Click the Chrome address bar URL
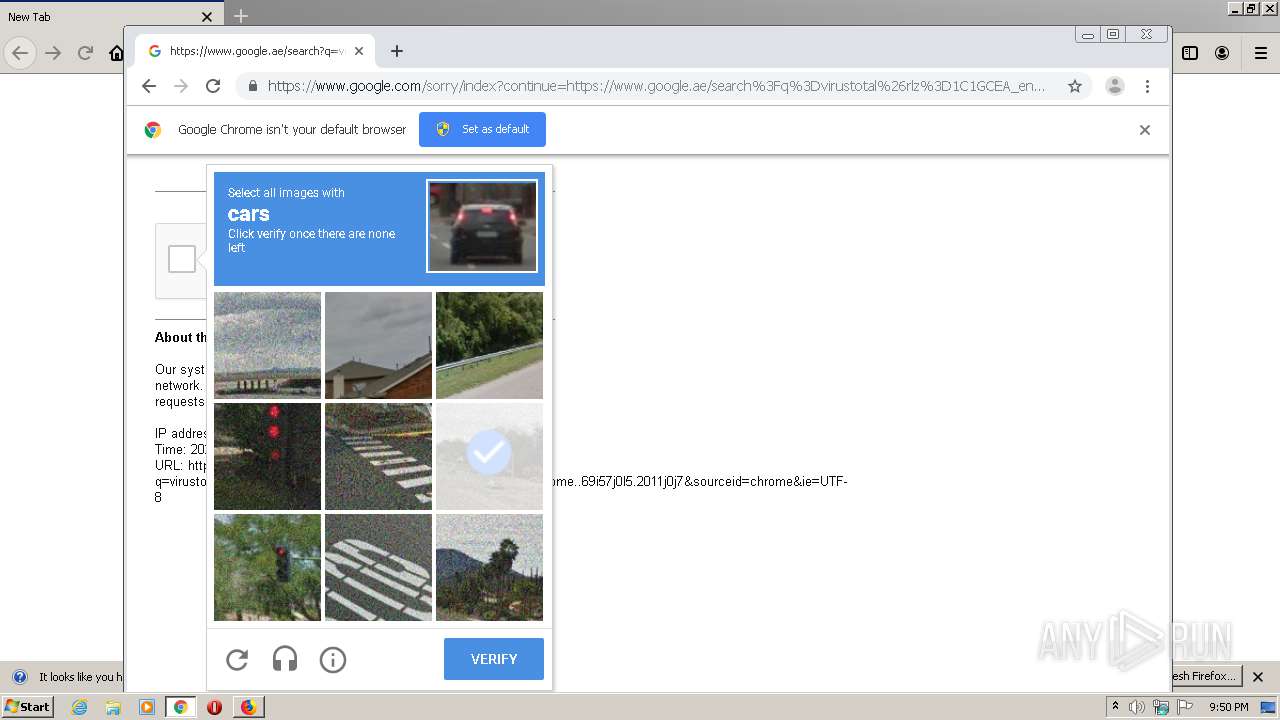This screenshot has height=720, width=1280. [656, 86]
